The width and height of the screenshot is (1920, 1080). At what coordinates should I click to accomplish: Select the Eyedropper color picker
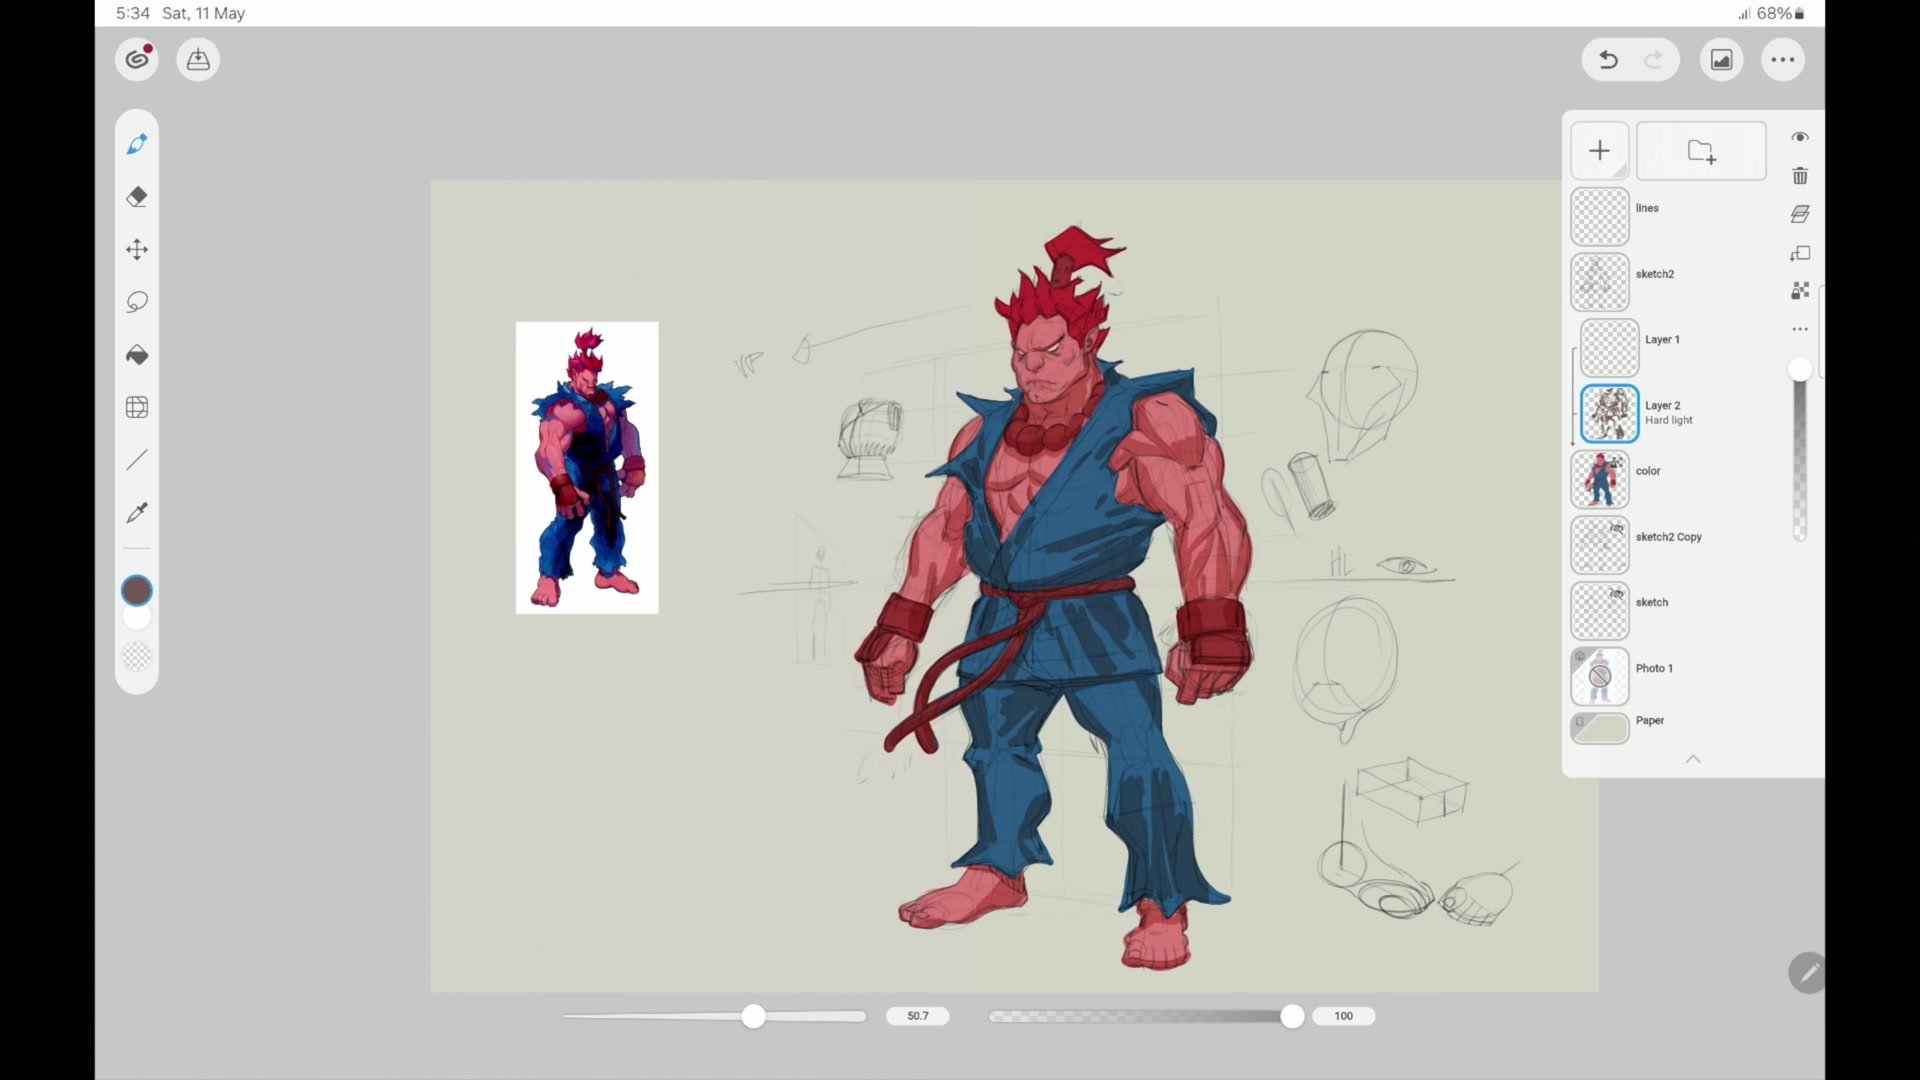(x=137, y=513)
